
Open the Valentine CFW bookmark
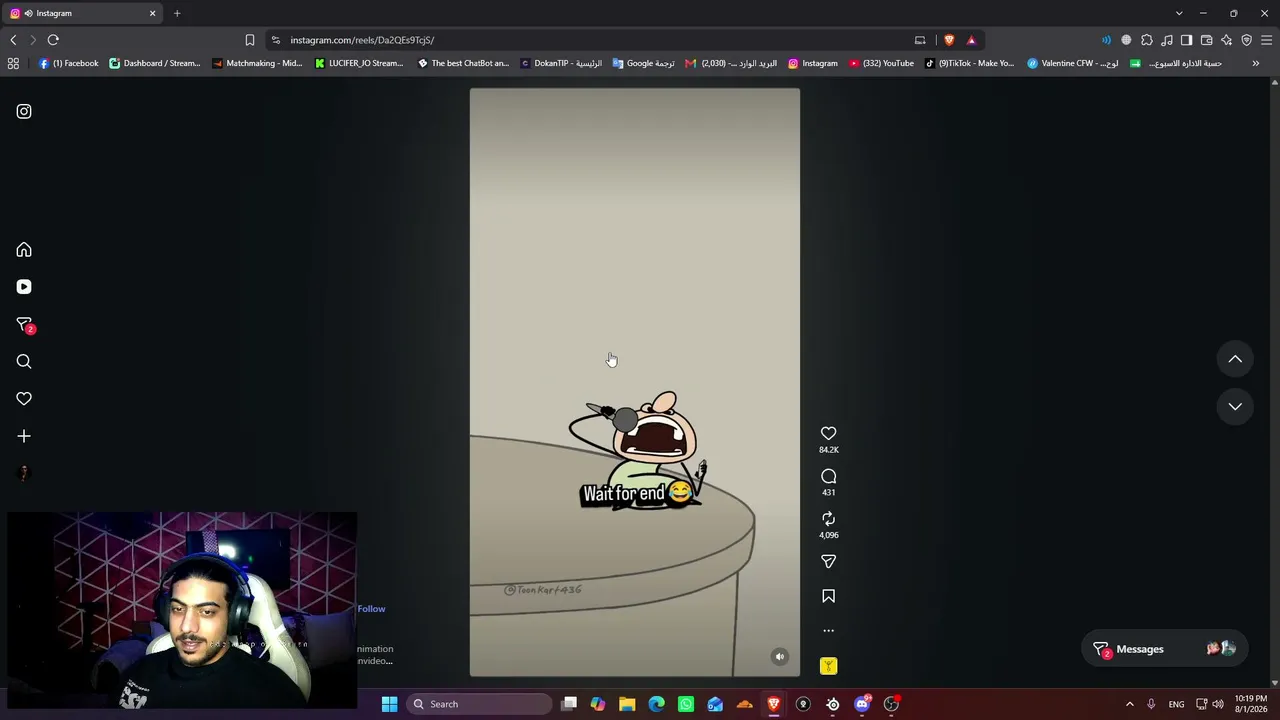1073,63
